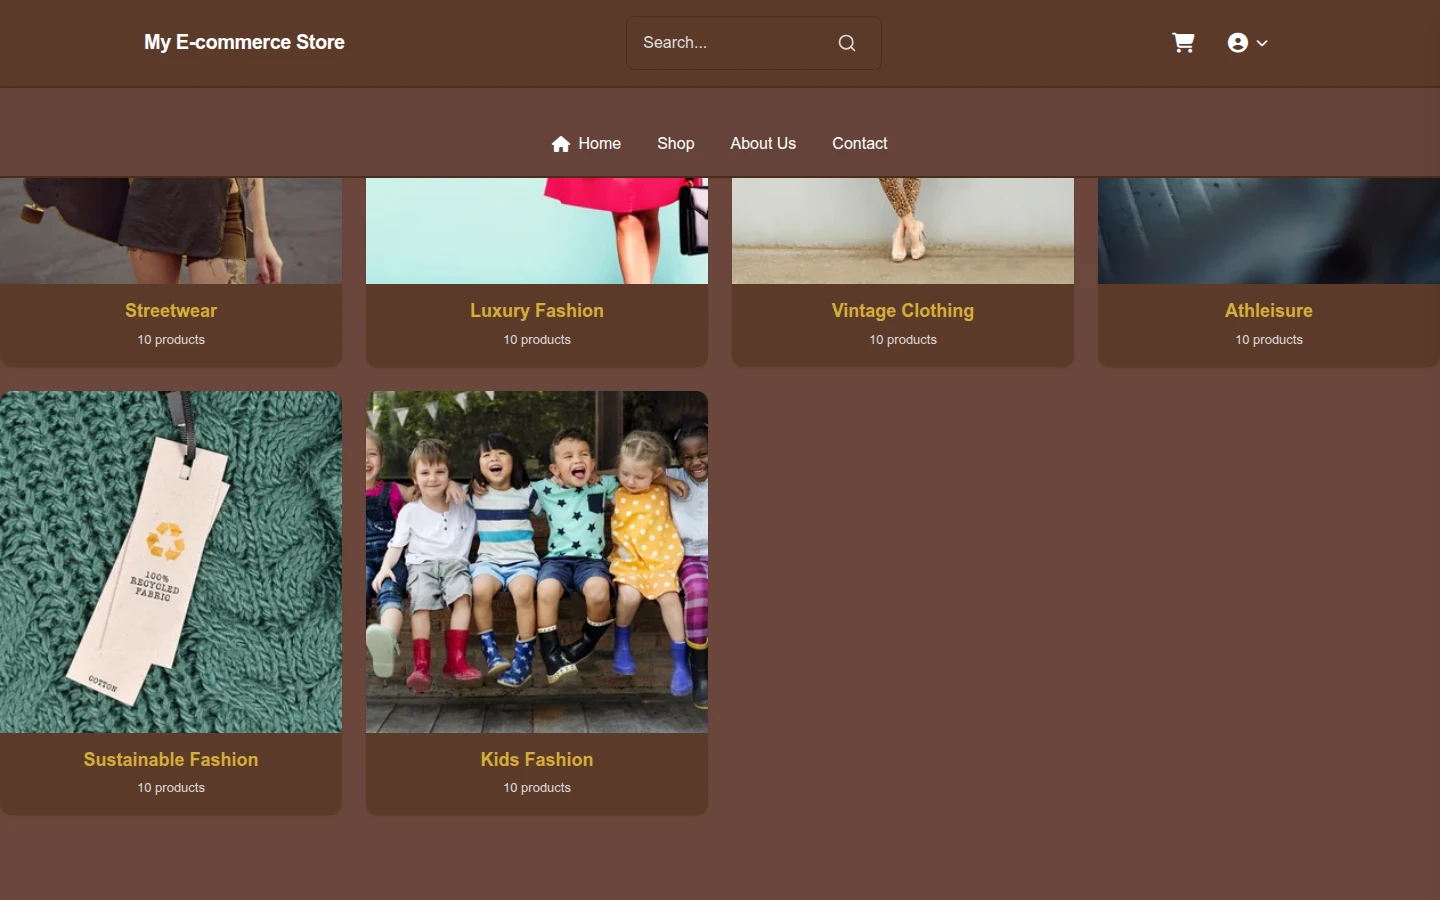The width and height of the screenshot is (1440, 900).
Task: Click the leopard leggings Vintage image
Action: click(903, 231)
